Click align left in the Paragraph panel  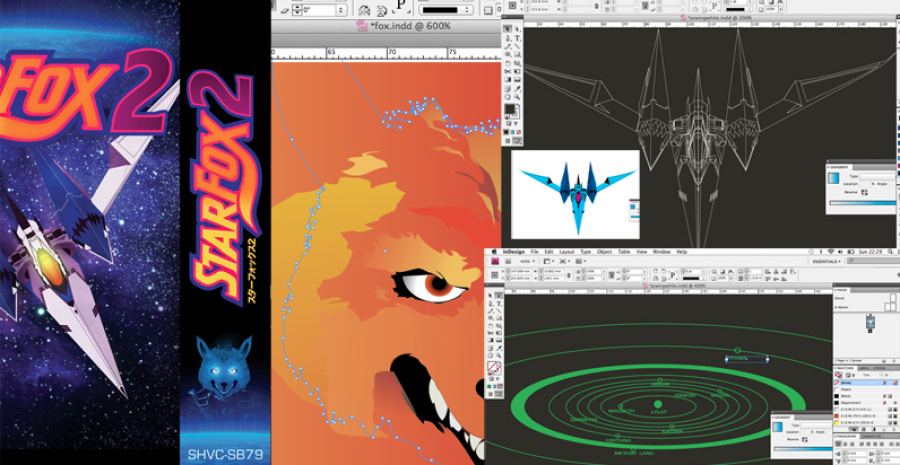(x=839, y=444)
